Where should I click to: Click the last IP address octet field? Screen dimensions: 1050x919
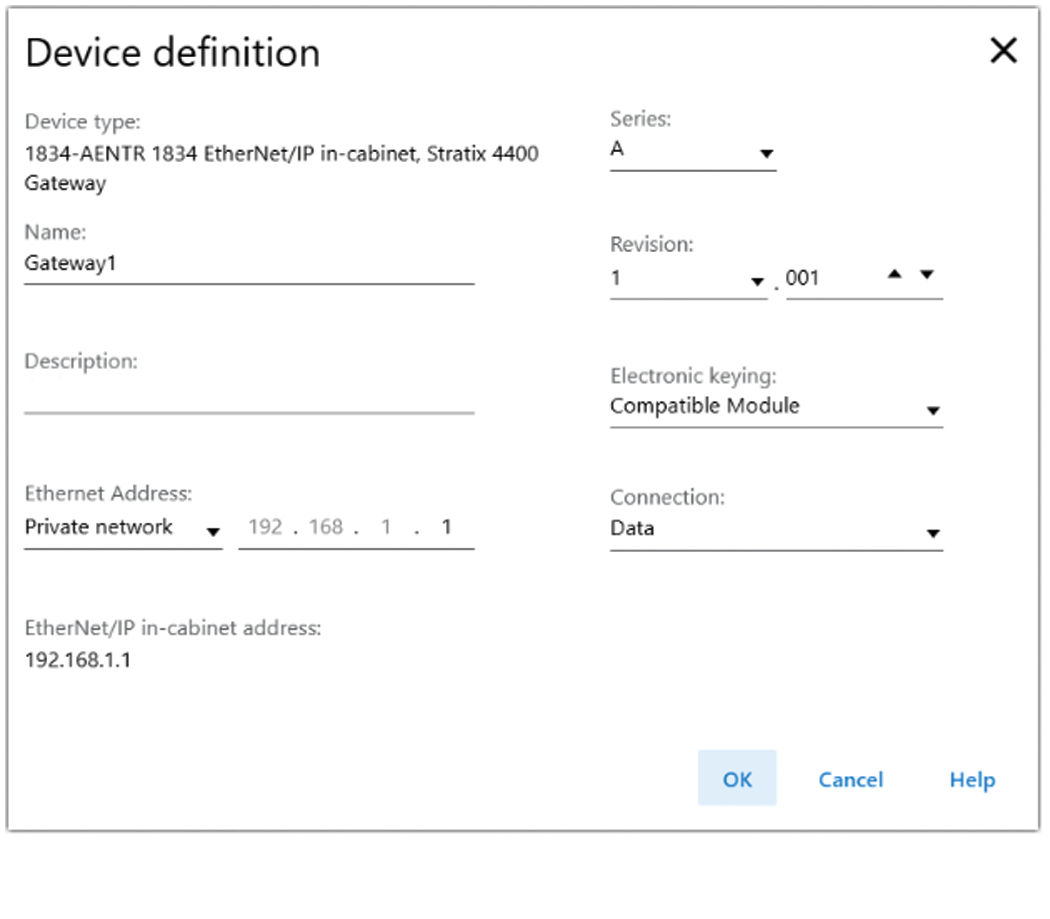coord(447,527)
